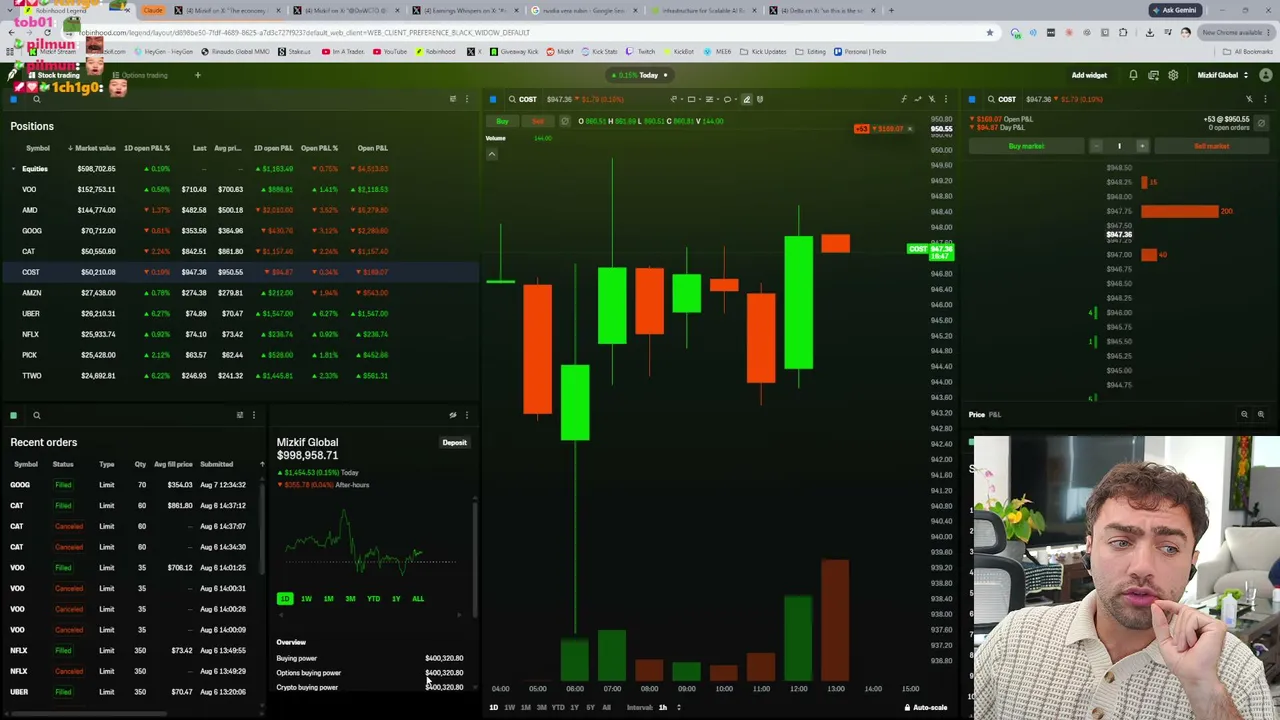Select the 1W account chart range

tap(306, 599)
